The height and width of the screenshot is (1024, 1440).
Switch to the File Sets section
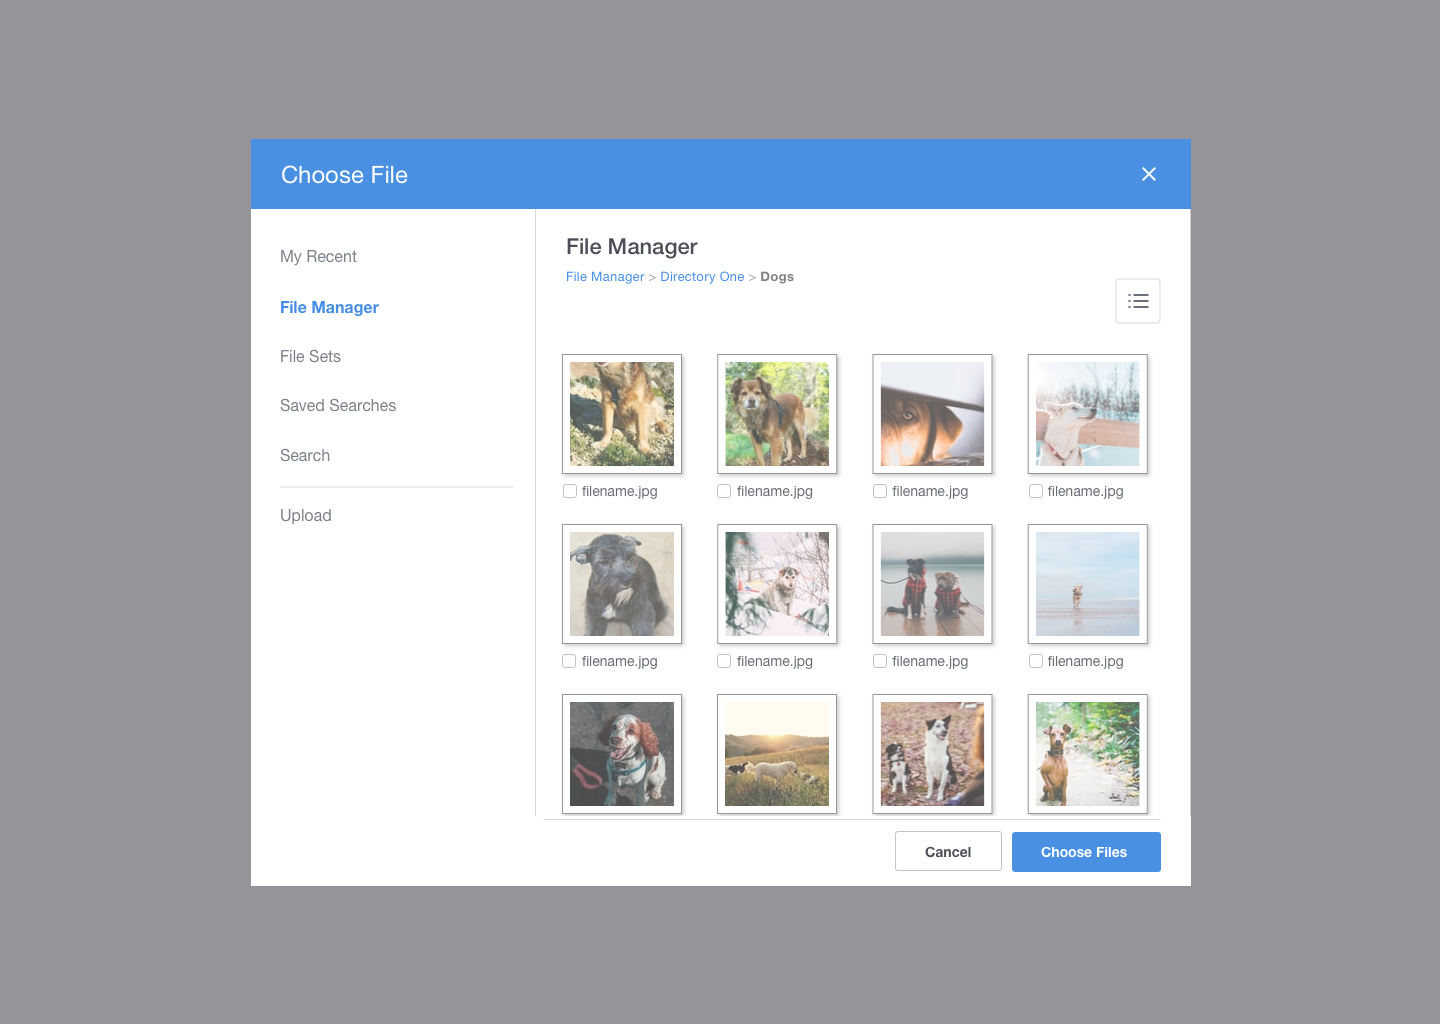point(310,356)
